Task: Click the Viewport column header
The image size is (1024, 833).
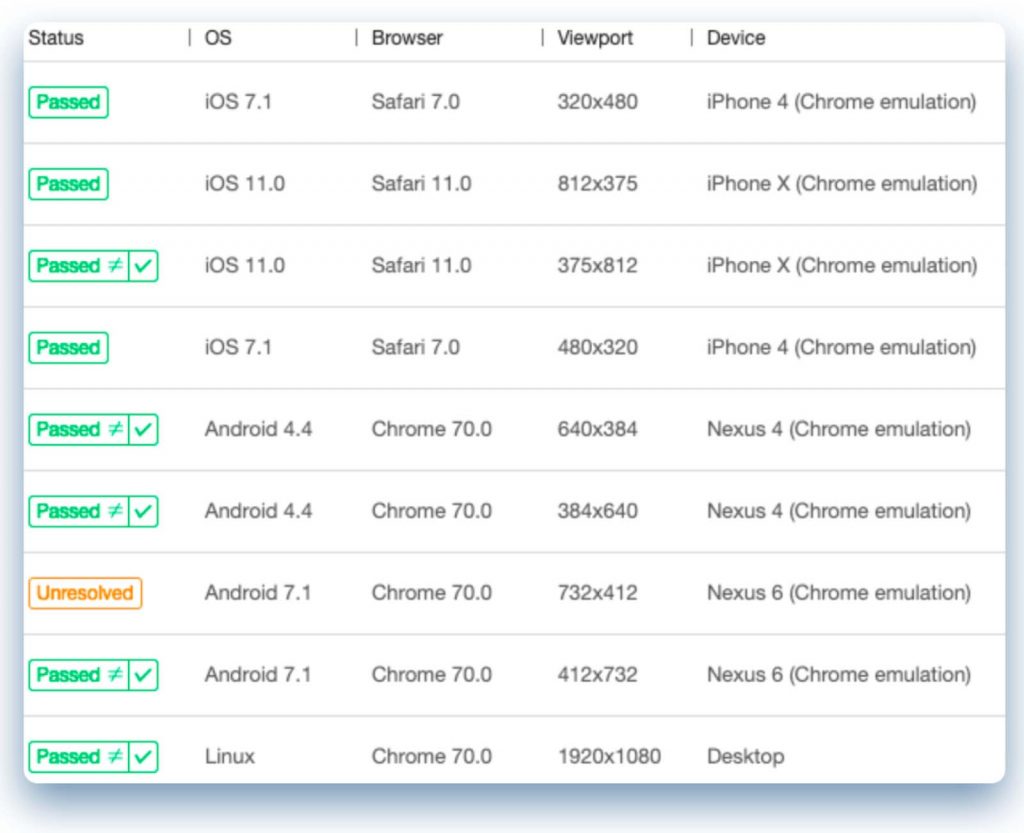Action: [595, 38]
